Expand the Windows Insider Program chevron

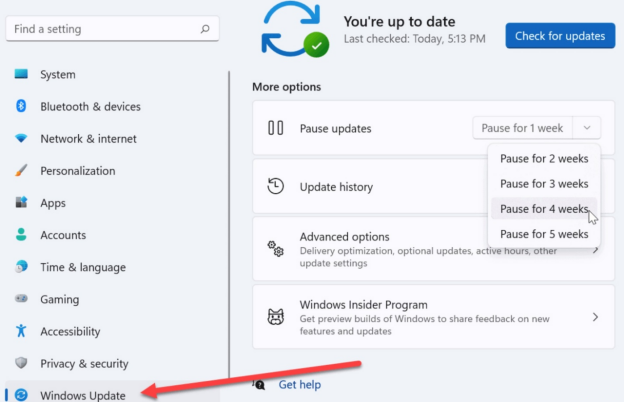pyautogui.click(x=595, y=317)
